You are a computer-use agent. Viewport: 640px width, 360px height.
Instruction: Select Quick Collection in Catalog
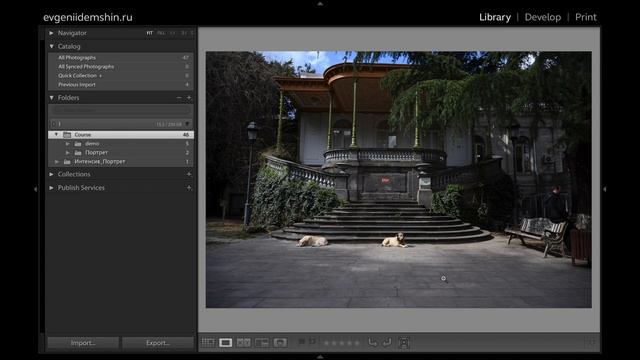[x=121, y=76]
